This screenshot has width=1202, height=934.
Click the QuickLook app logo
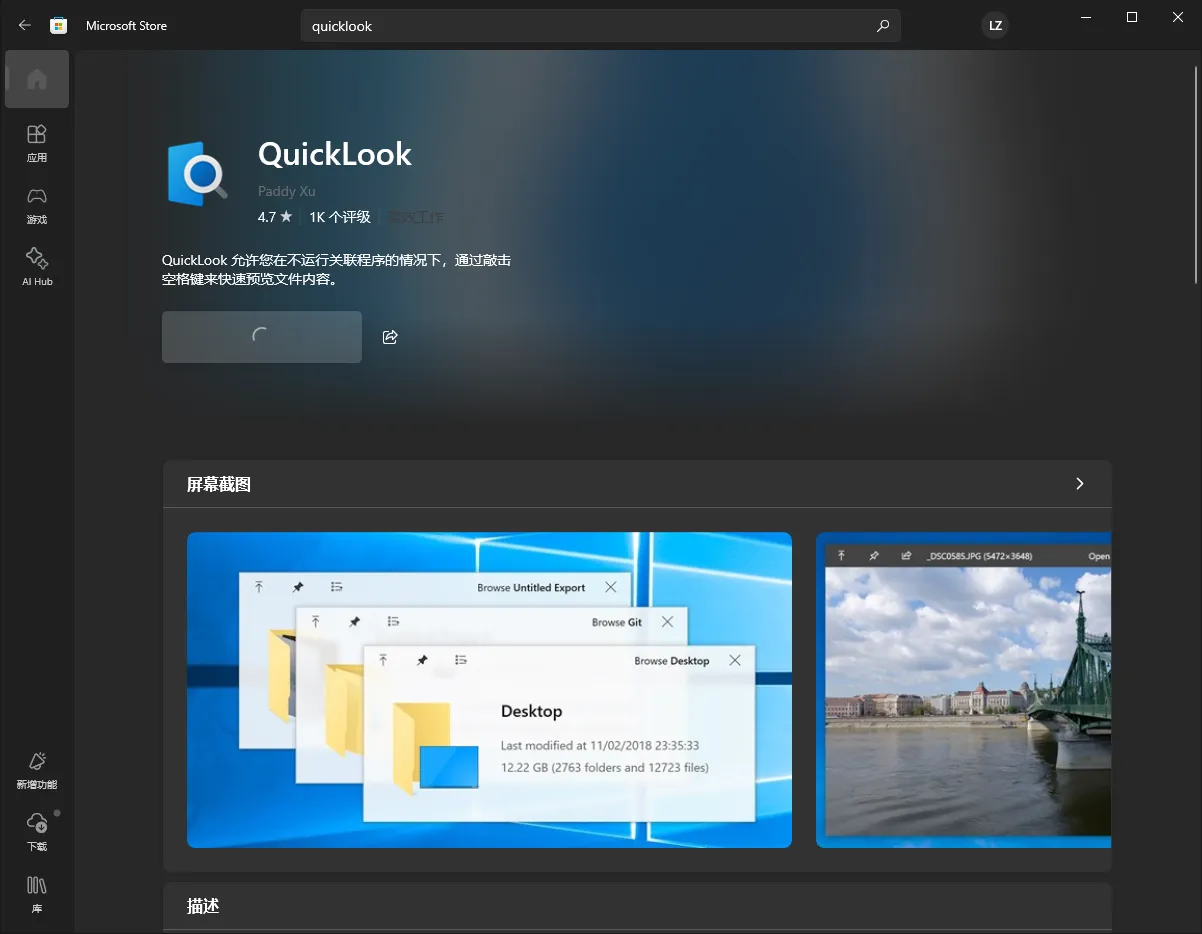point(200,174)
